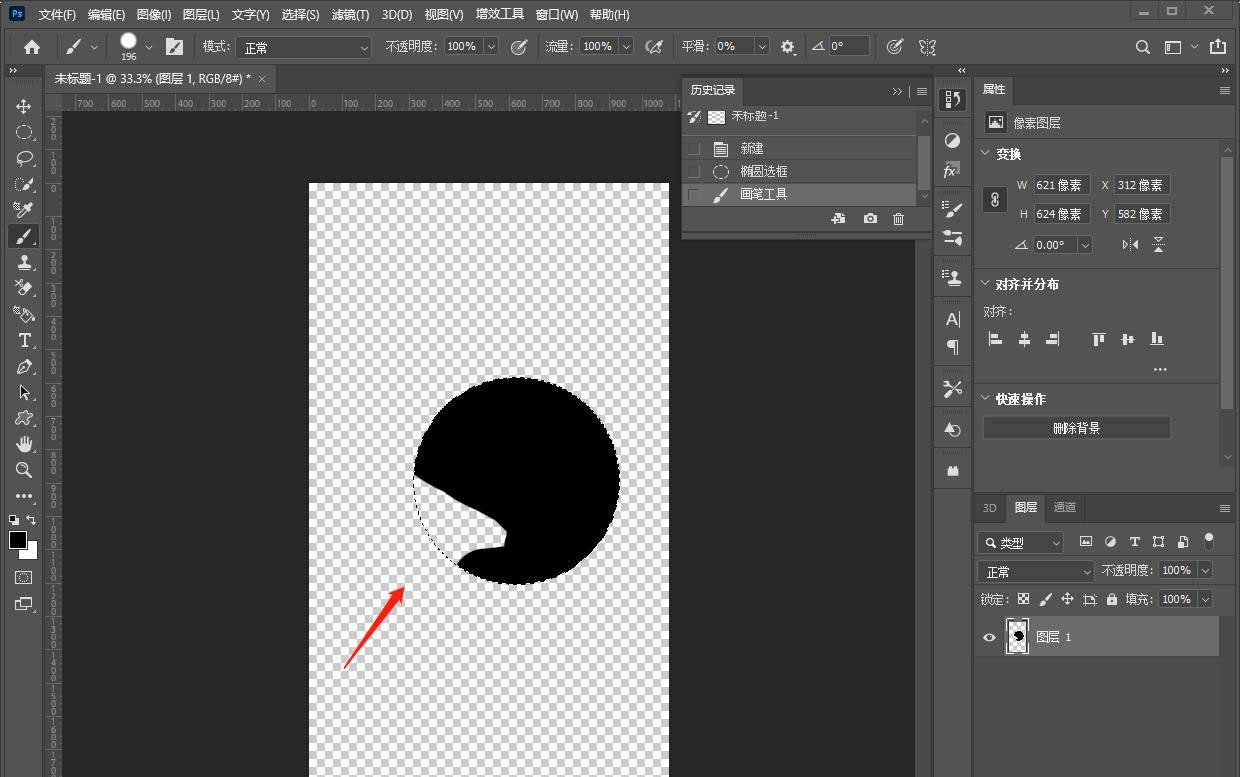The width and height of the screenshot is (1240, 777).
Task: Toggle lock all padlock icon
Action: pos(1111,599)
